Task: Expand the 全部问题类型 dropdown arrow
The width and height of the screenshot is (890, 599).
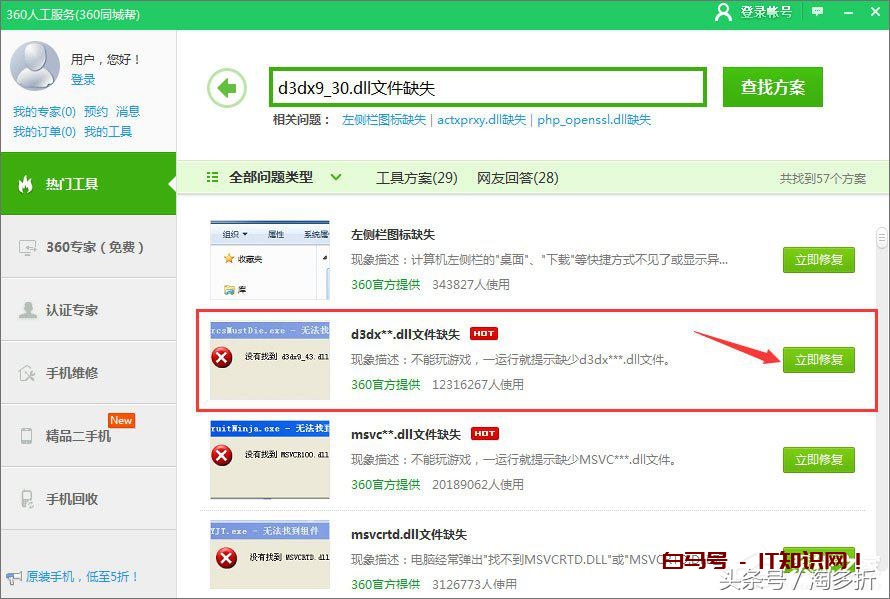Action: [336, 177]
